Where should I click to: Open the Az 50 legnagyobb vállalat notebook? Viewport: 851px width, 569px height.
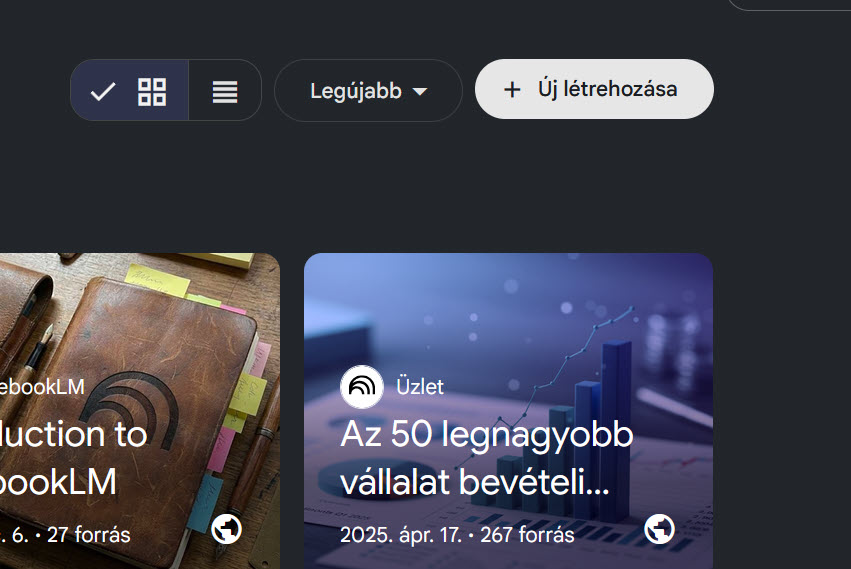pos(508,411)
